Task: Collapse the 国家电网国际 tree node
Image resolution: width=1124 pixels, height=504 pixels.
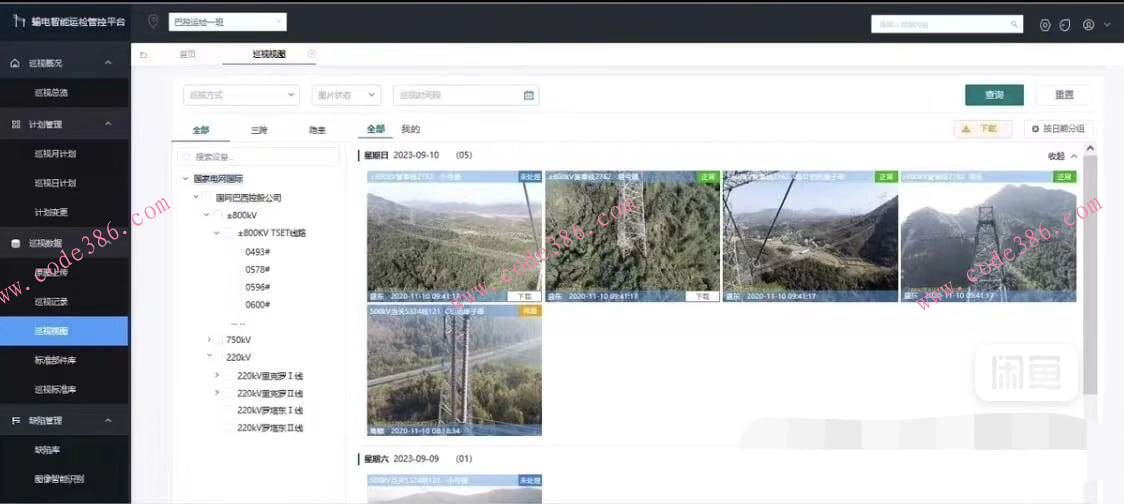Action: [186, 179]
